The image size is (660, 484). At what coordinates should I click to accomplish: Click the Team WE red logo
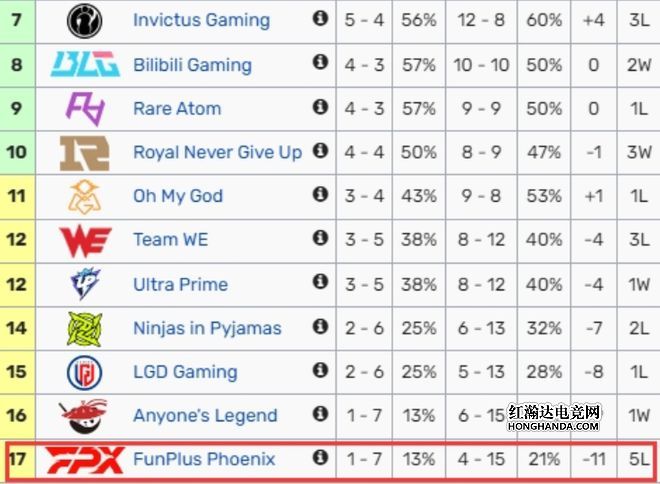85,241
